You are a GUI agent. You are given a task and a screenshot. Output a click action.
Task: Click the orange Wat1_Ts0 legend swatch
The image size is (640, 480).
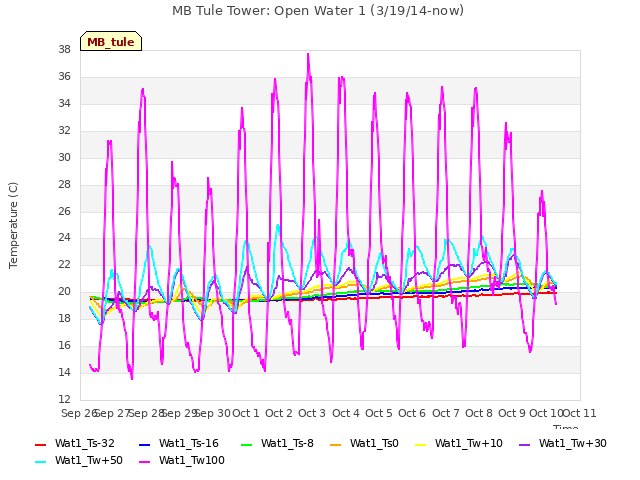336,444
